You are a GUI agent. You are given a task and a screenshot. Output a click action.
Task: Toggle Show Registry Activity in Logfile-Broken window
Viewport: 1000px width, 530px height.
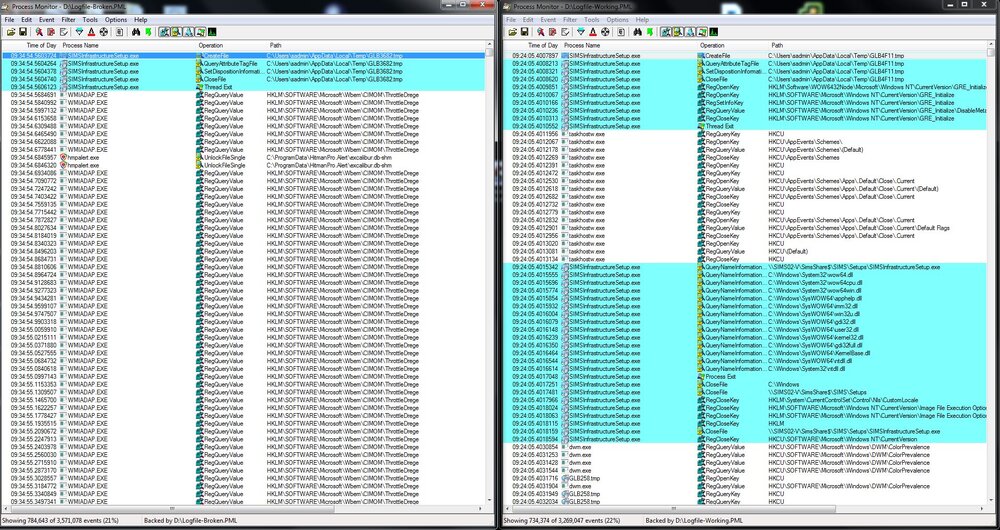[163, 32]
